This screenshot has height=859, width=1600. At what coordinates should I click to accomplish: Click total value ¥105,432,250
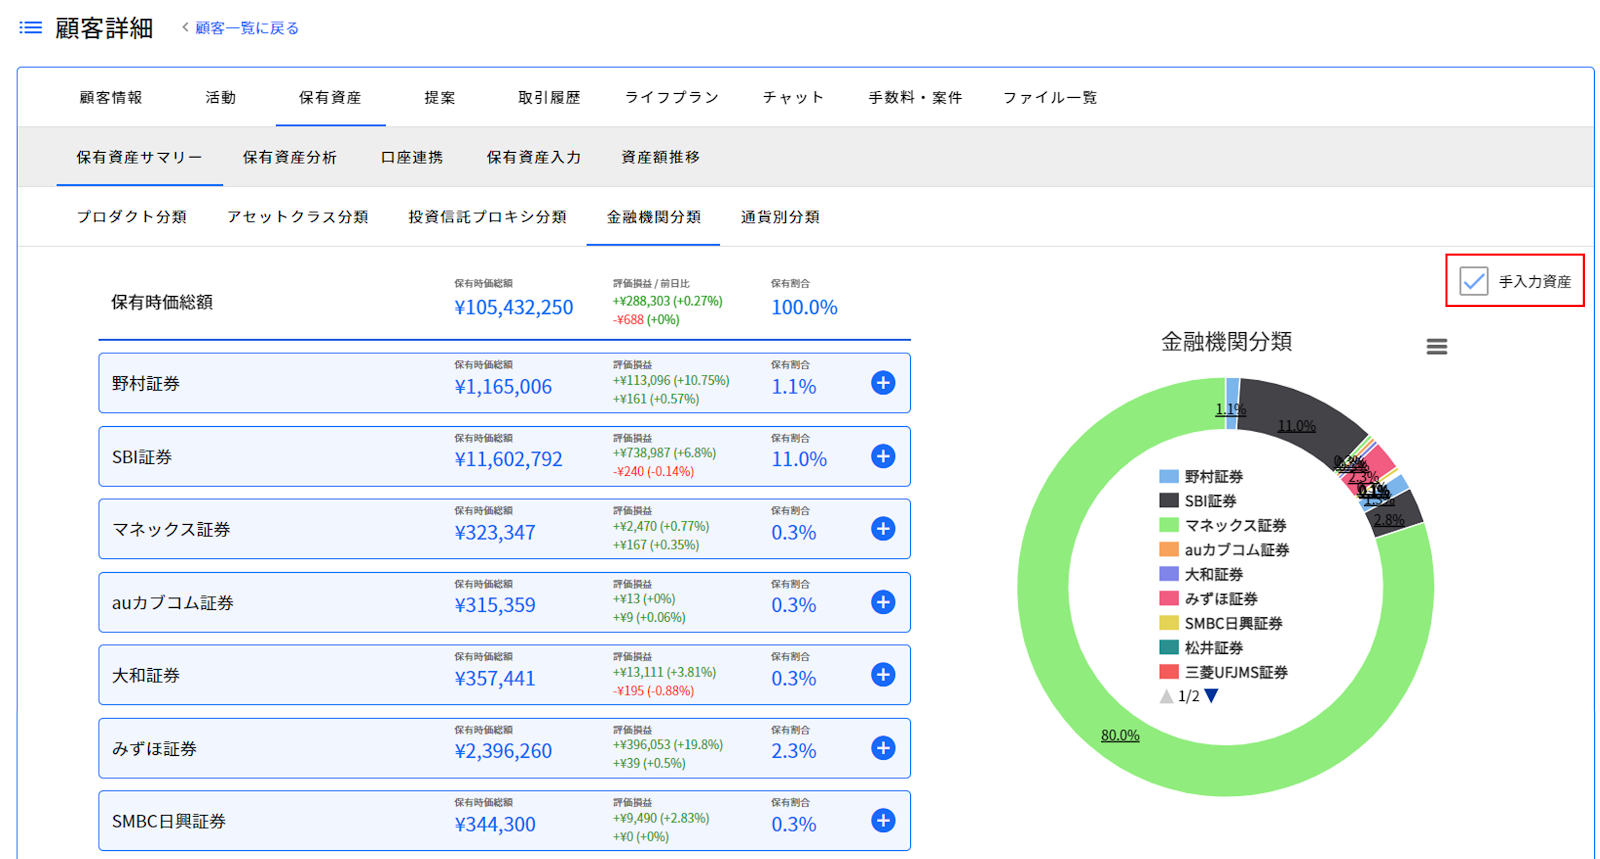click(514, 307)
